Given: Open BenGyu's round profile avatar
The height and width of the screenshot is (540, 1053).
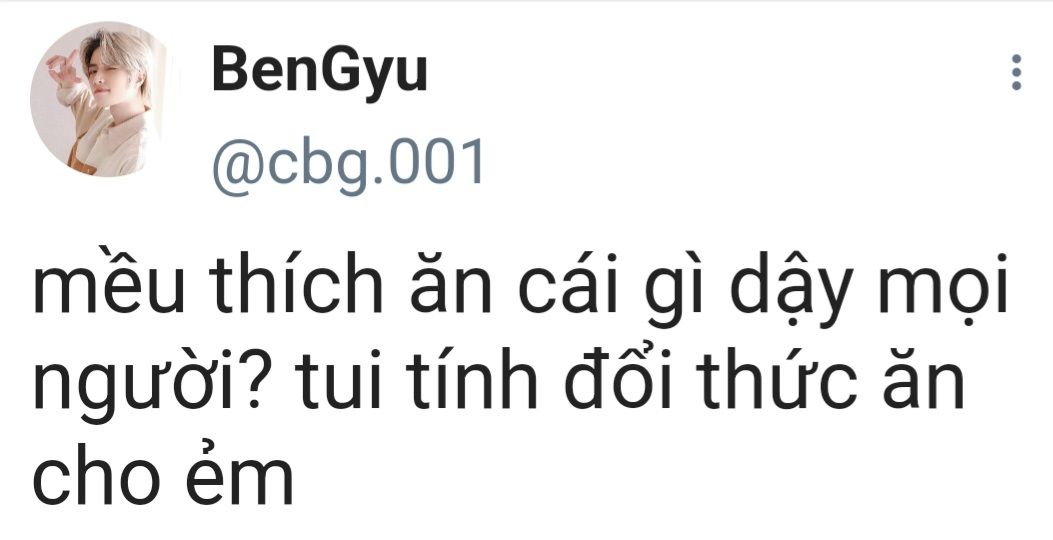Looking at the screenshot, I should [101, 99].
